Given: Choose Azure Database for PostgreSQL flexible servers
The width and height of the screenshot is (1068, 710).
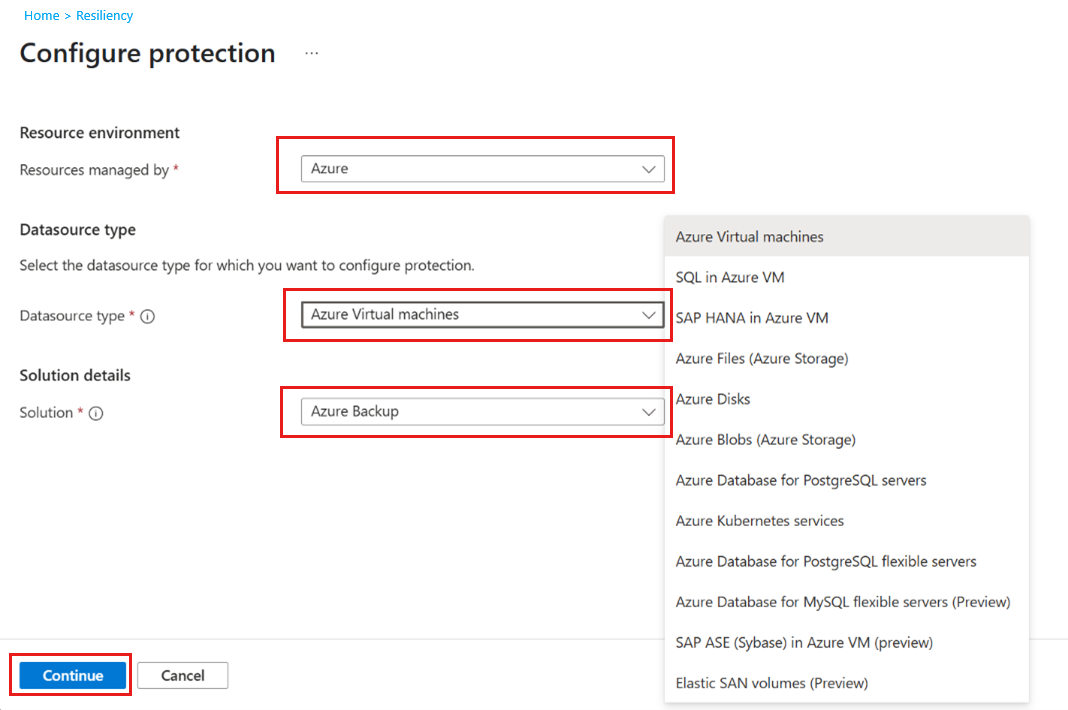Looking at the screenshot, I should click(847, 561).
